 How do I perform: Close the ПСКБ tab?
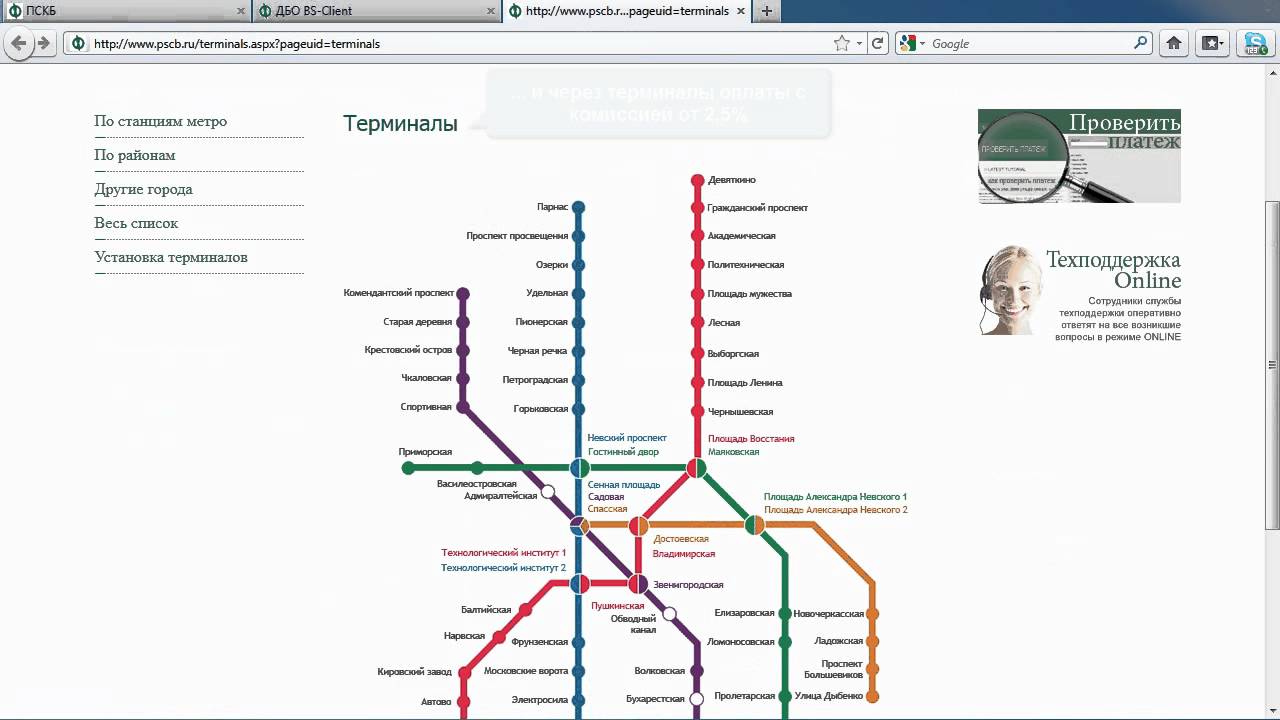241,11
